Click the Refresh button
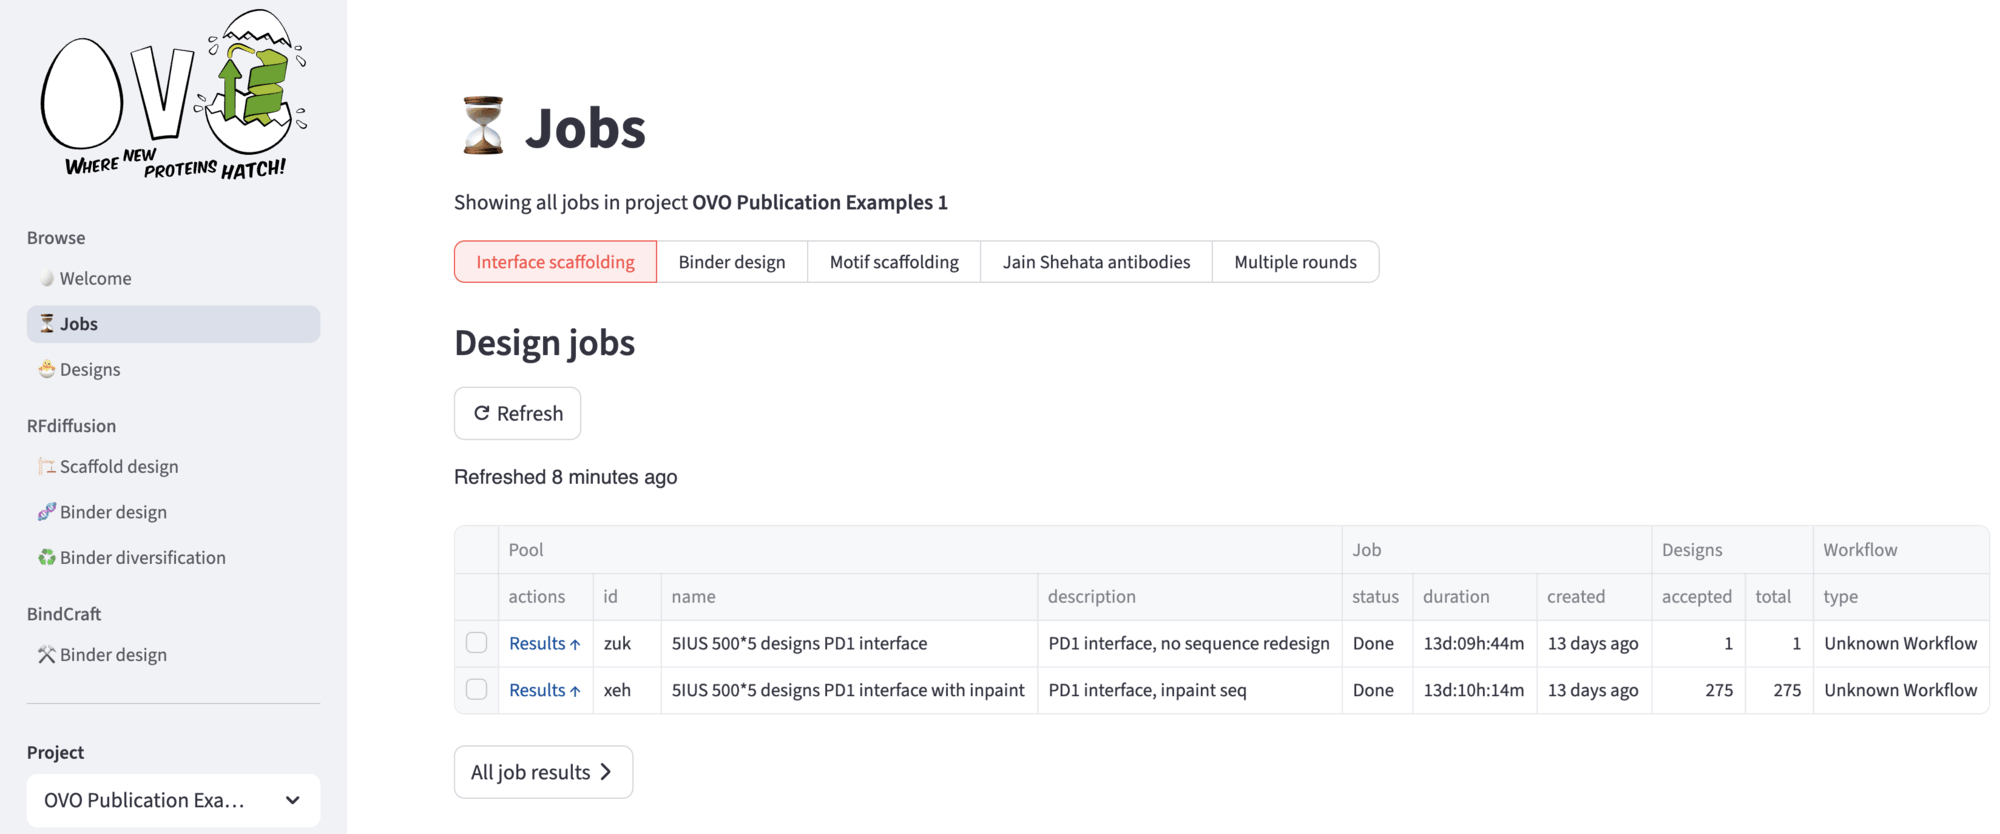 [x=517, y=413]
